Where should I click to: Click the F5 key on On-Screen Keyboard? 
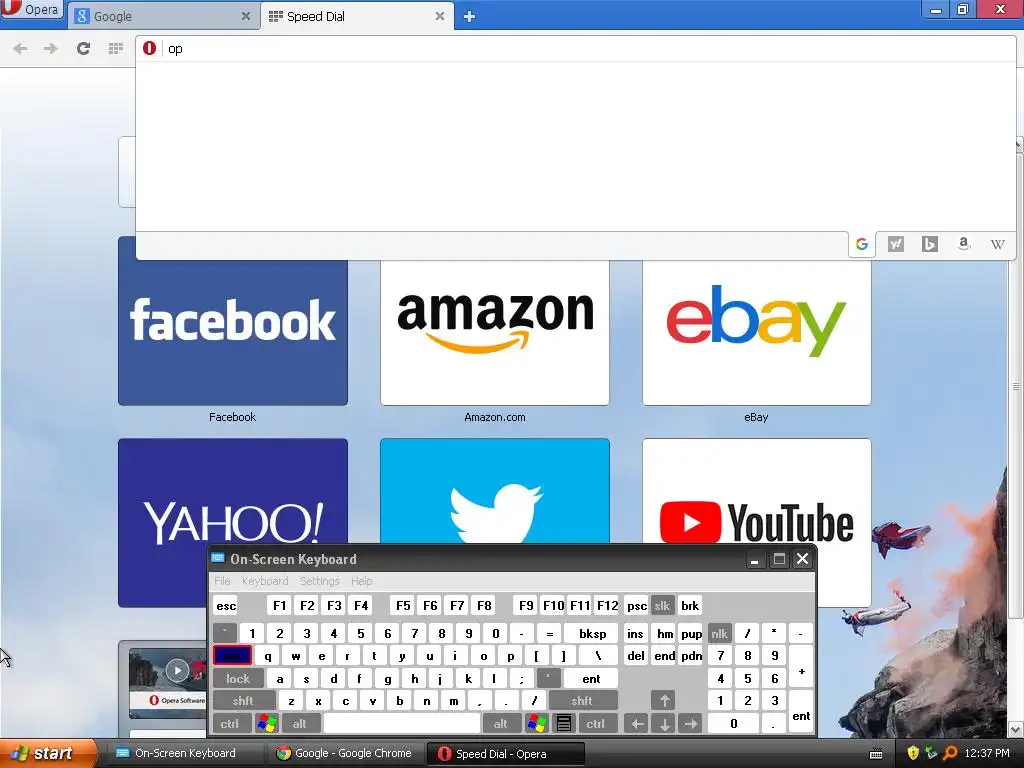pyautogui.click(x=403, y=606)
